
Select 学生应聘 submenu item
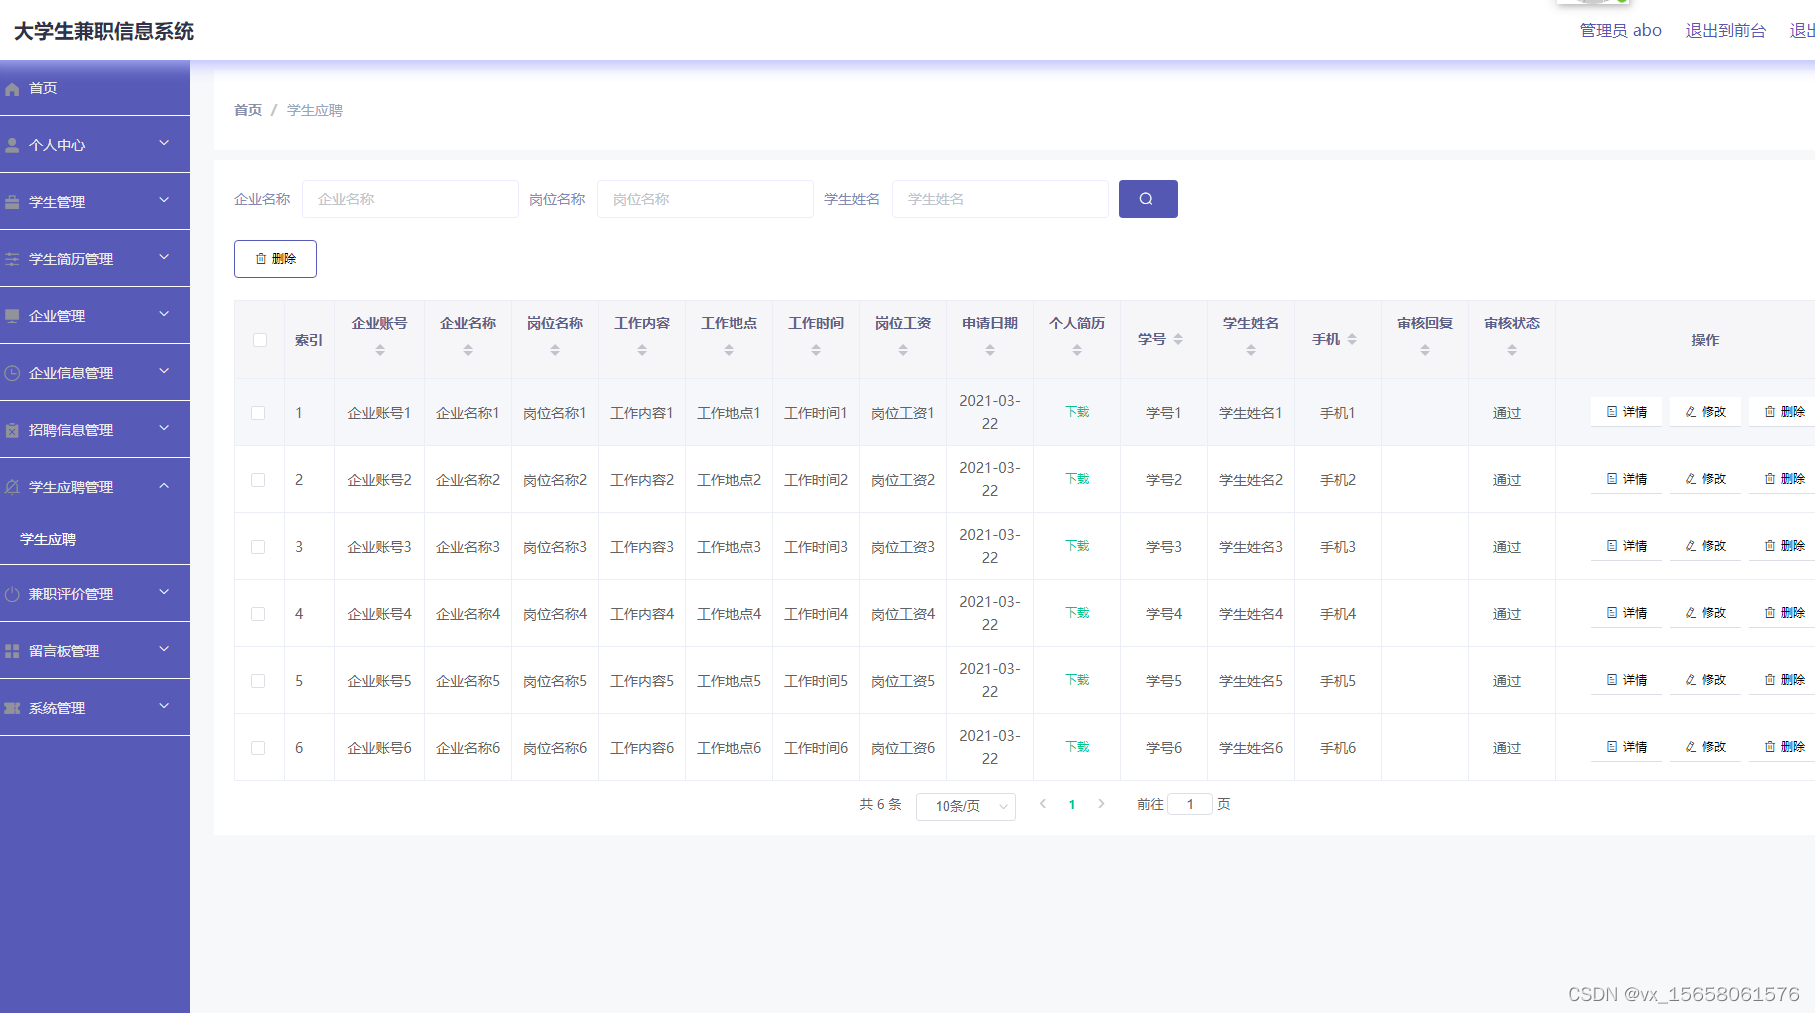point(95,539)
